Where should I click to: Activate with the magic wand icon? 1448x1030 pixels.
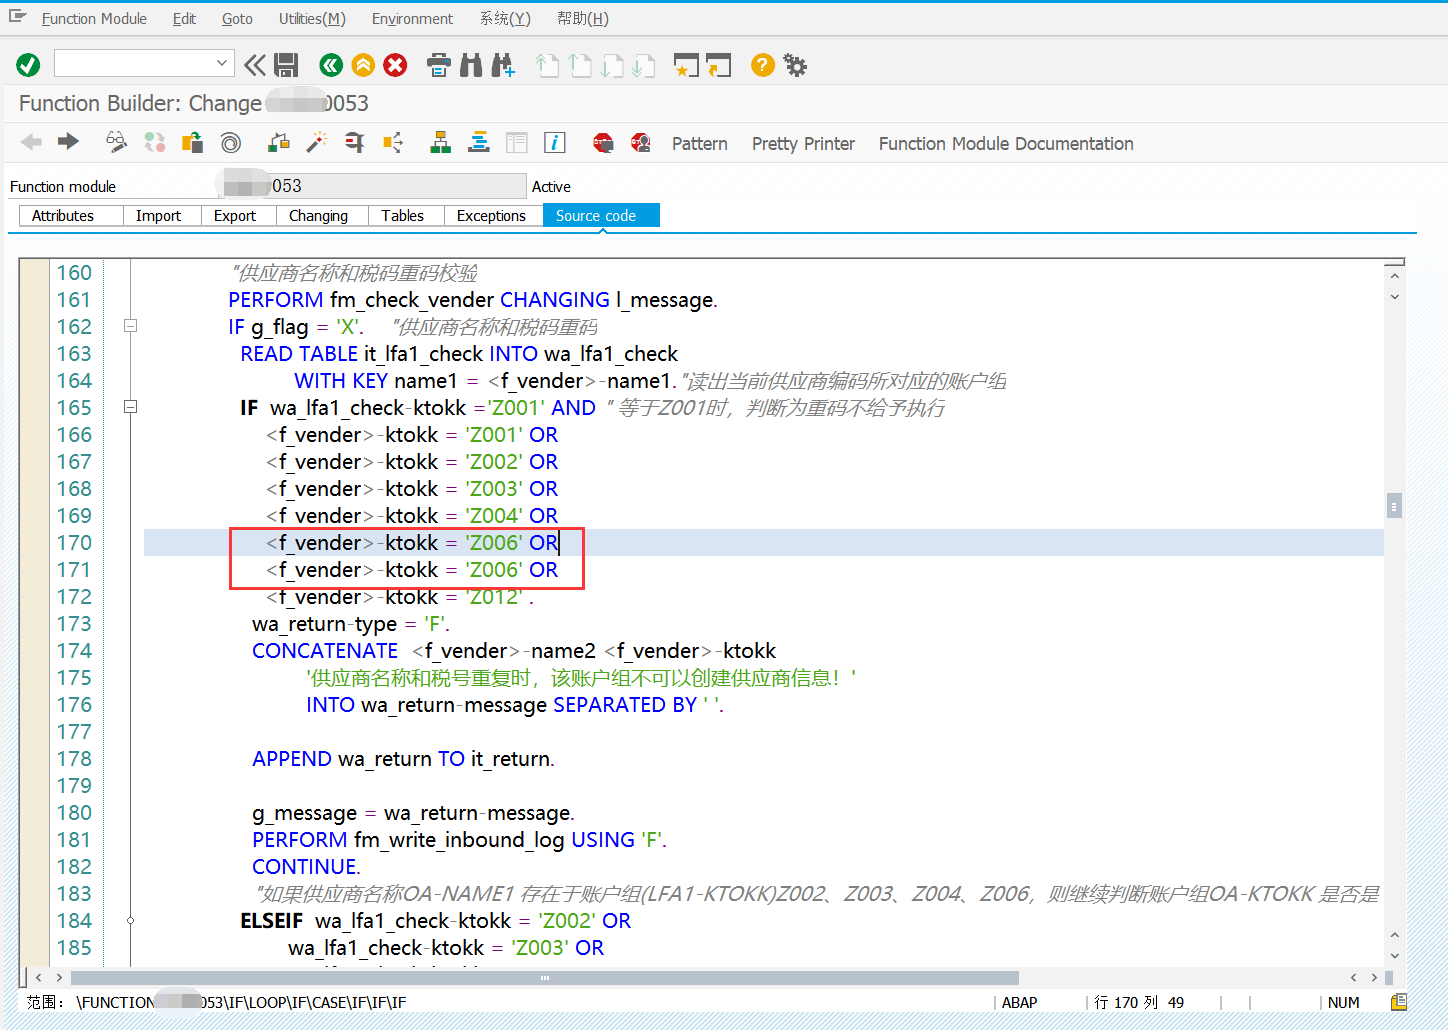coord(317,142)
